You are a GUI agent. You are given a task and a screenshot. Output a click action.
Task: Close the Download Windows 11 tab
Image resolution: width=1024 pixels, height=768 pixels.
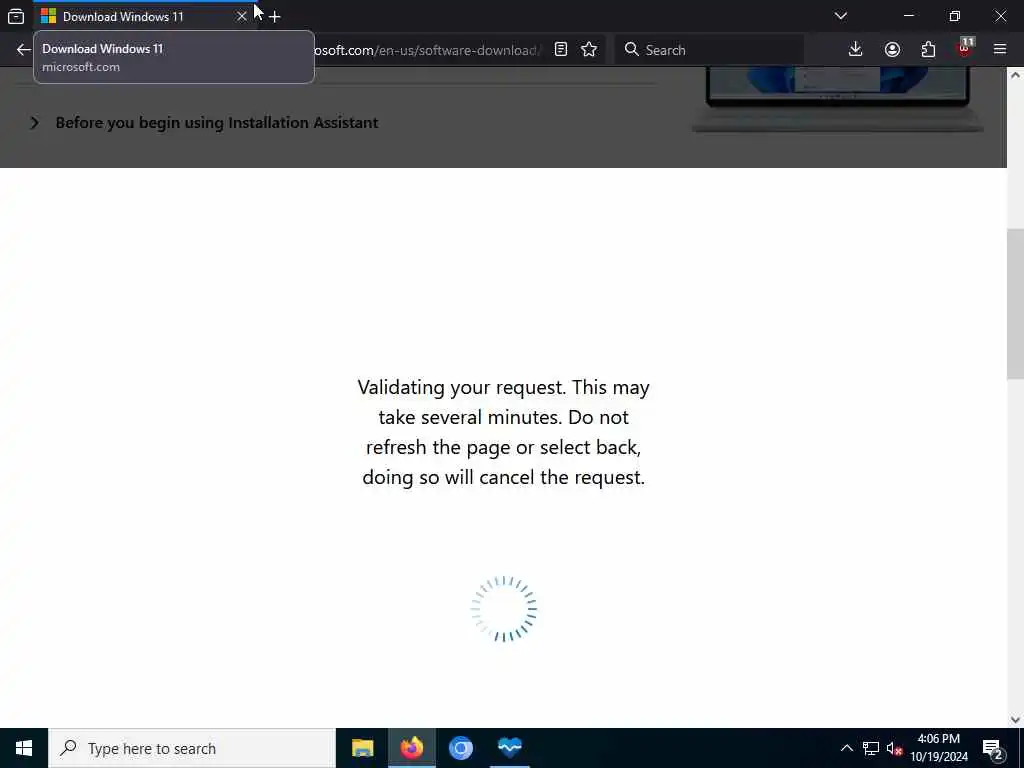(242, 16)
